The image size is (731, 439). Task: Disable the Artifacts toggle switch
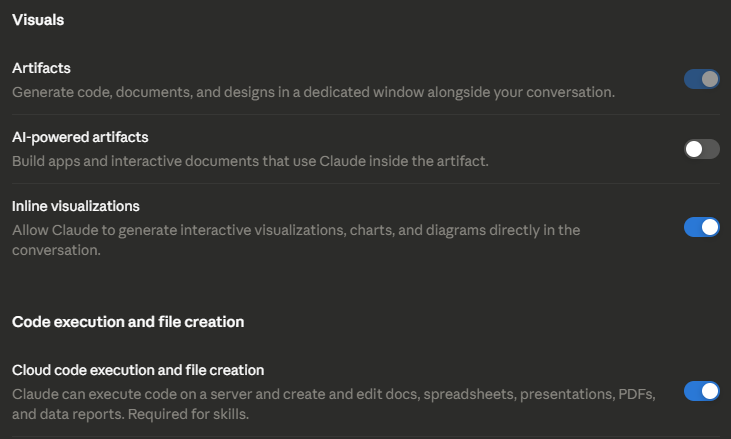pyautogui.click(x=702, y=79)
